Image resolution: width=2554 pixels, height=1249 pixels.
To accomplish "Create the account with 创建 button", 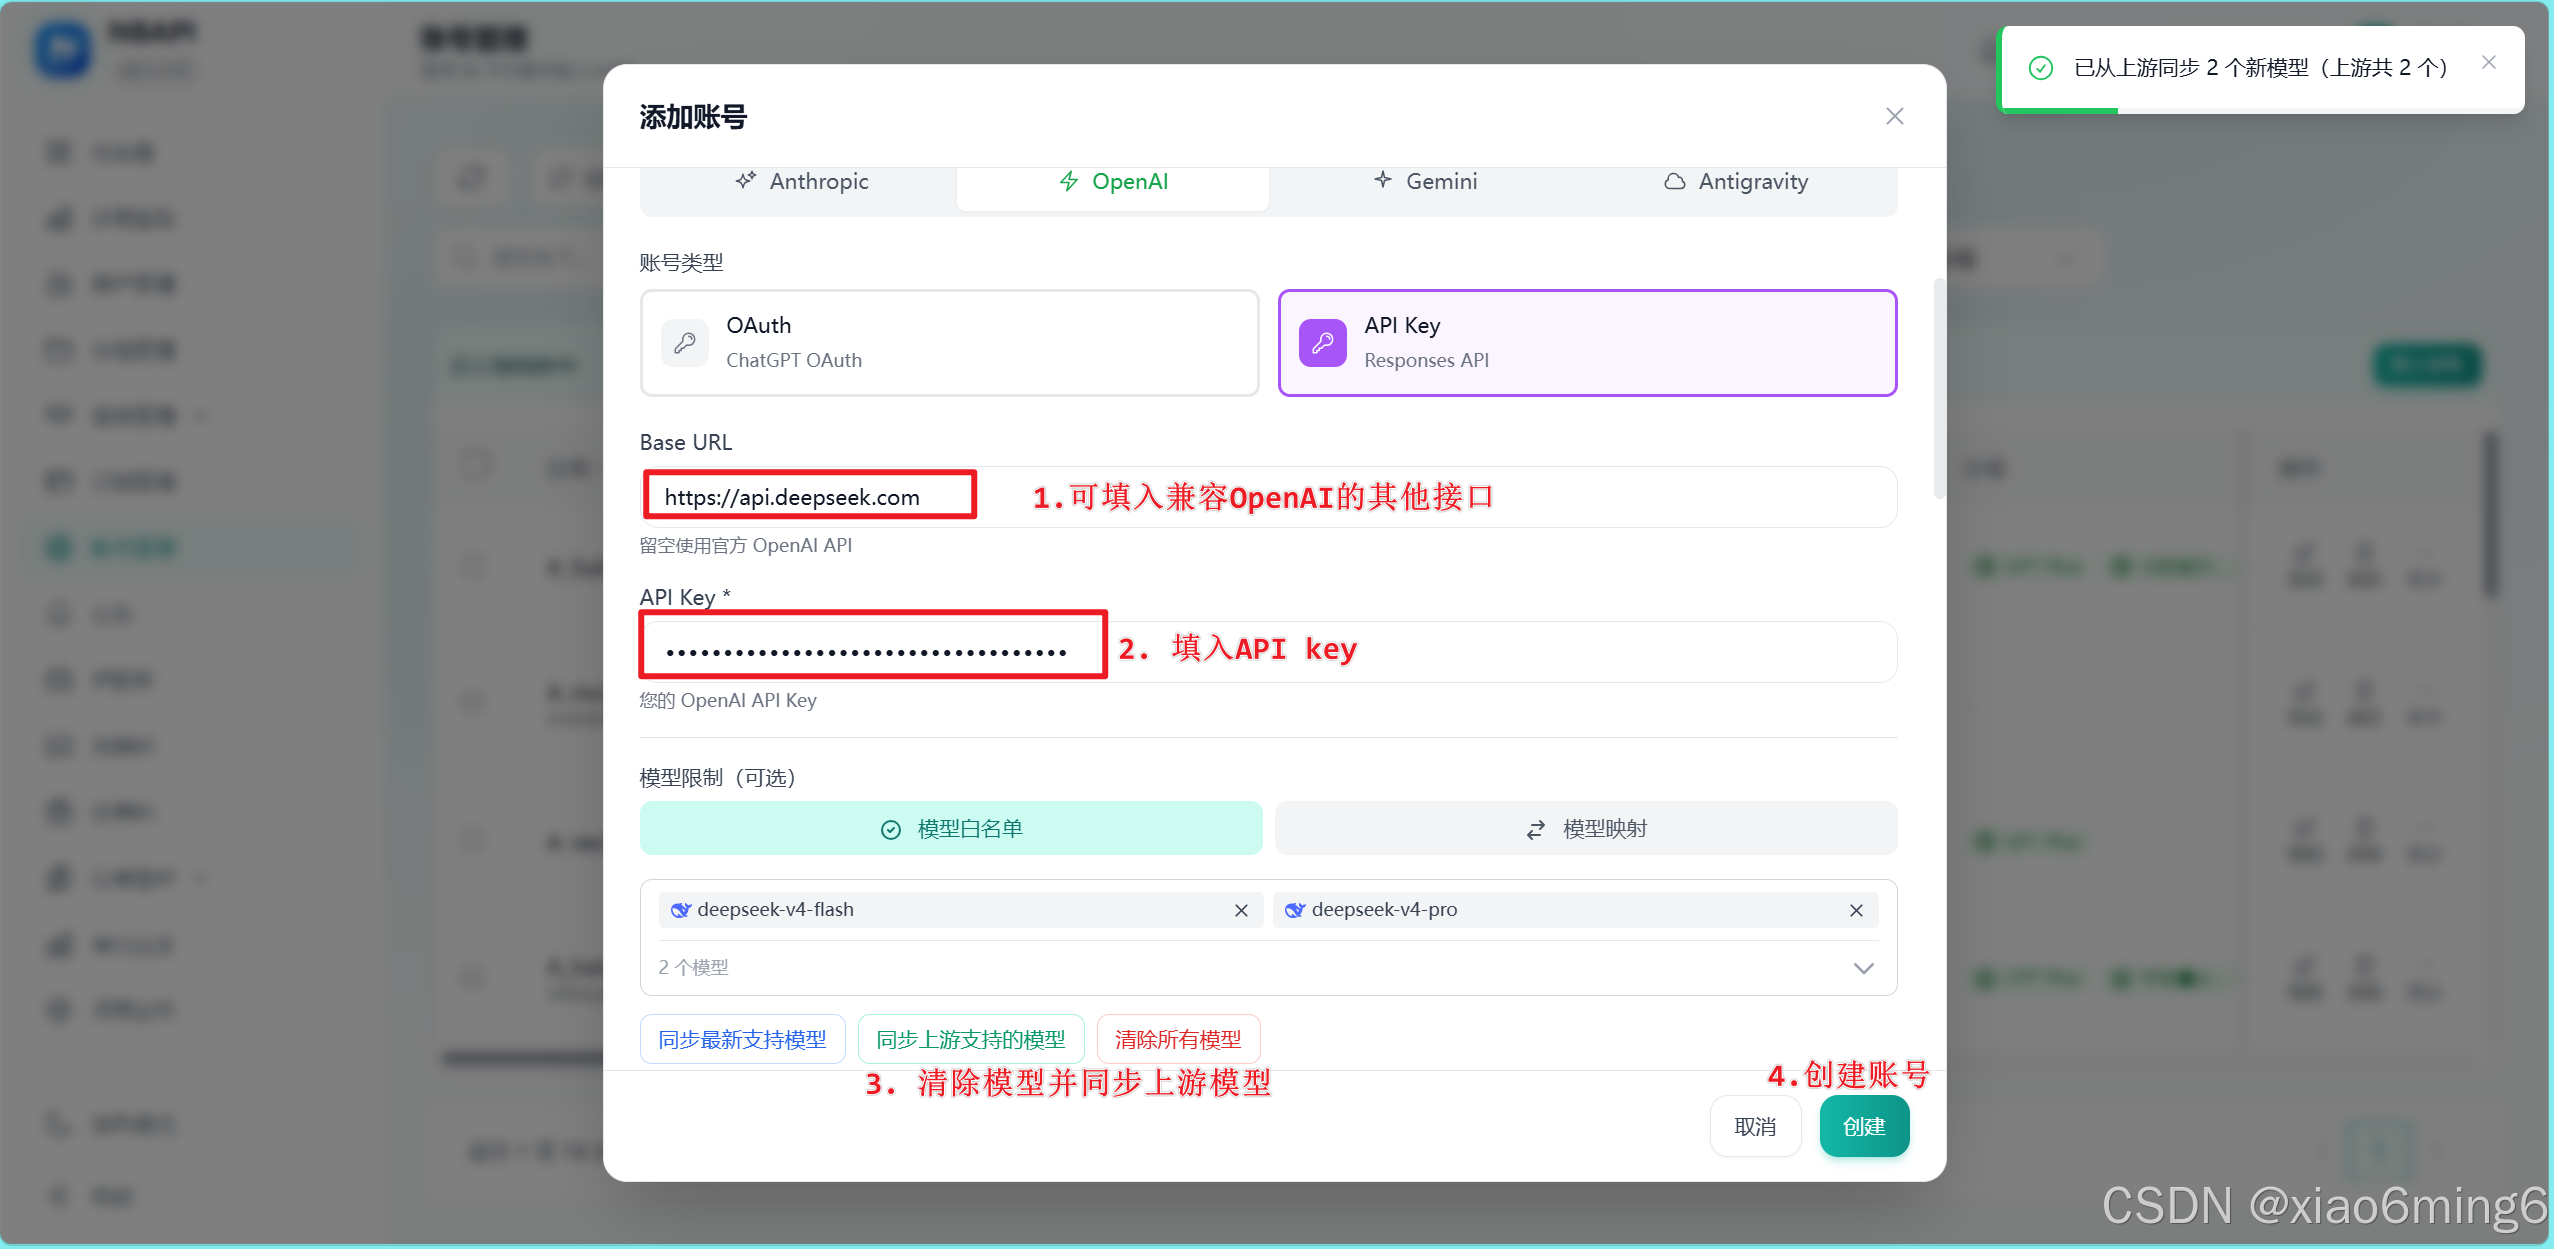I will click(x=1864, y=1127).
